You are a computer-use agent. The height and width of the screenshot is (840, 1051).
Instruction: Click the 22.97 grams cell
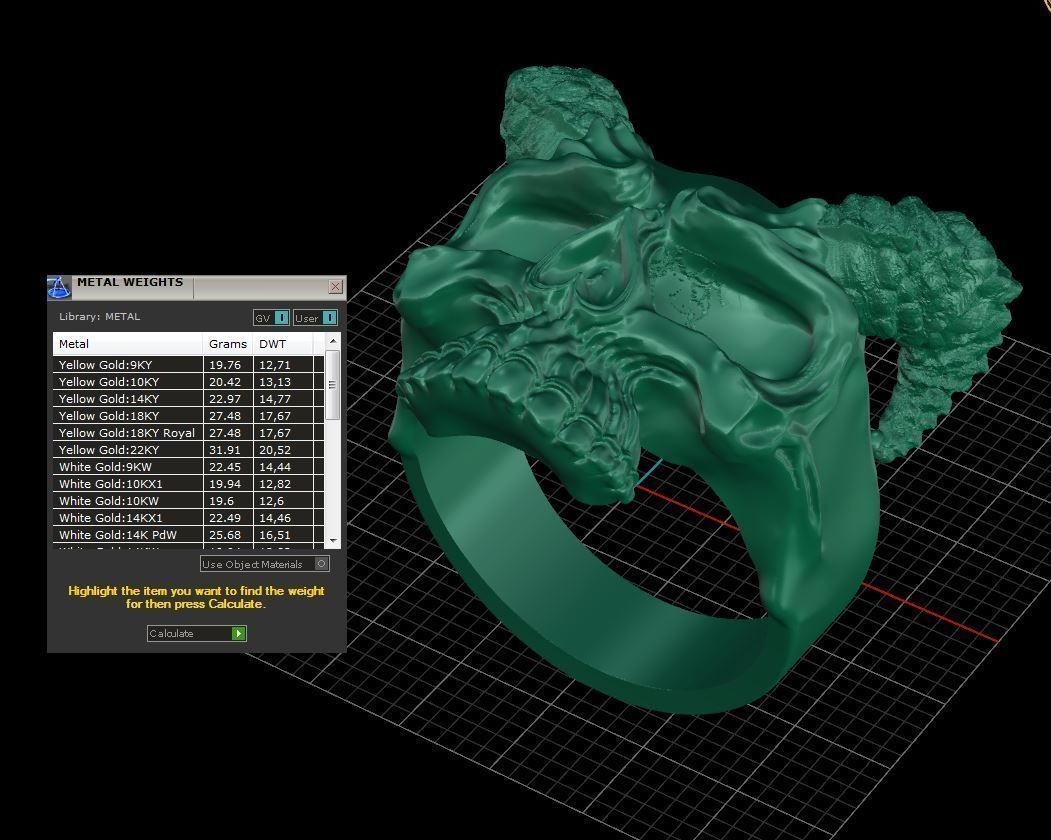(x=228, y=399)
